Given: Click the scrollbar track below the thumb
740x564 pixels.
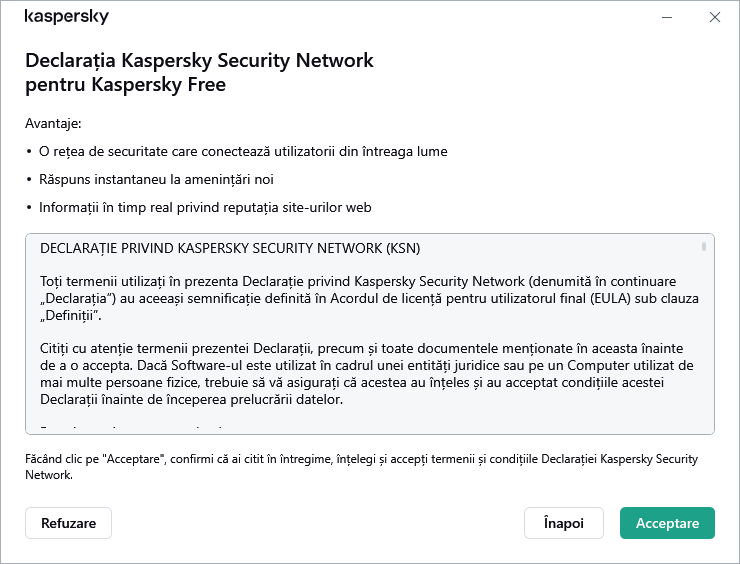Looking at the screenshot, I should click(x=704, y=350).
